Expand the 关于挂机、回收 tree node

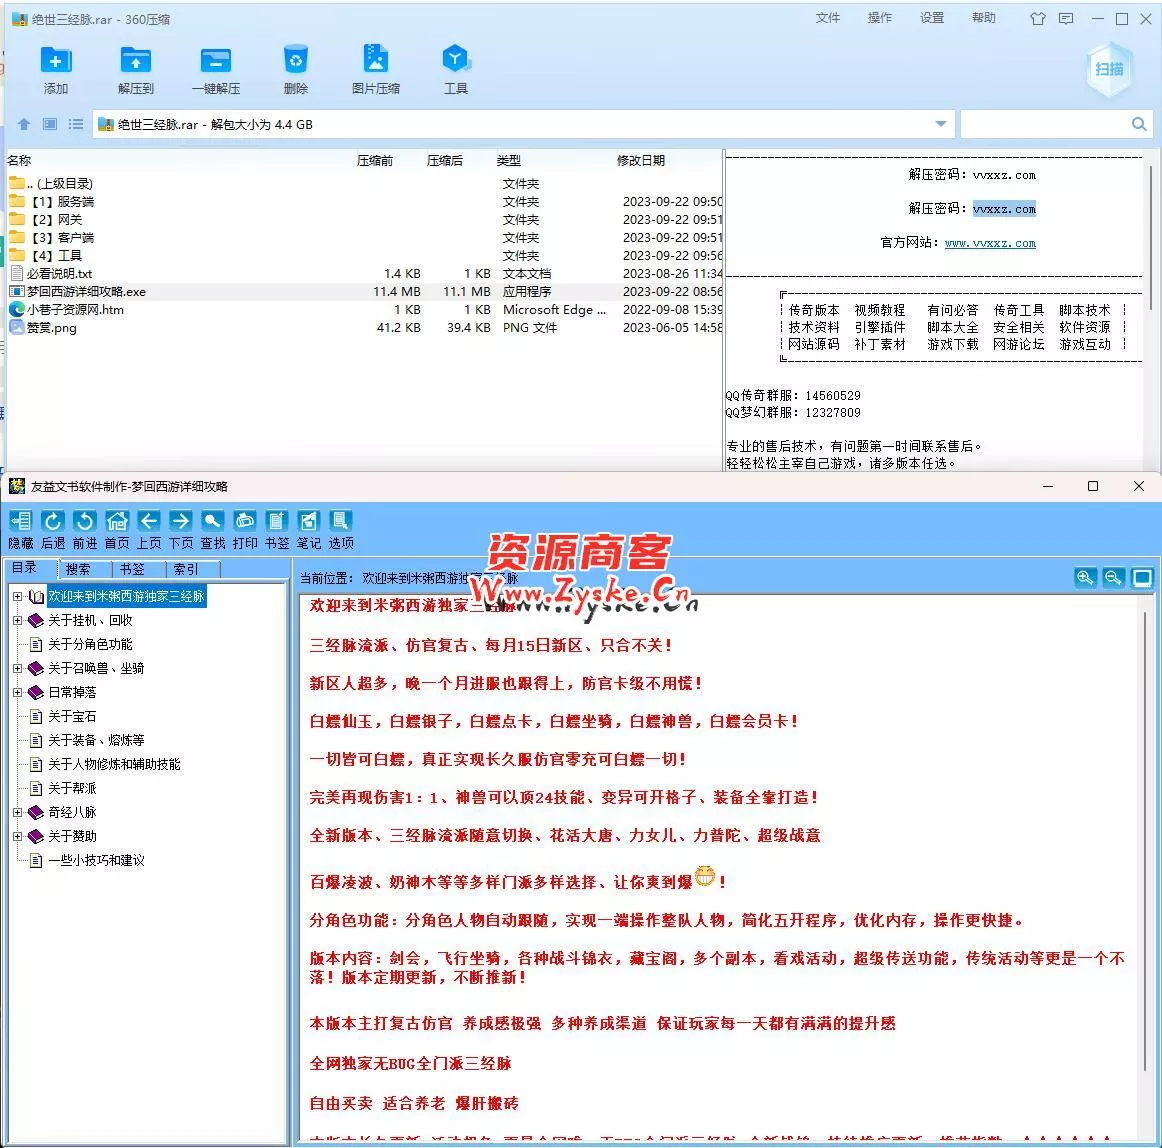[x=17, y=621]
